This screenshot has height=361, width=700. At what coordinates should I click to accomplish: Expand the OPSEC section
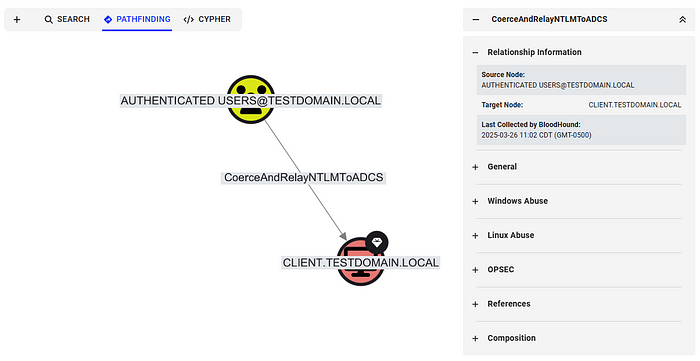(475, 270)
